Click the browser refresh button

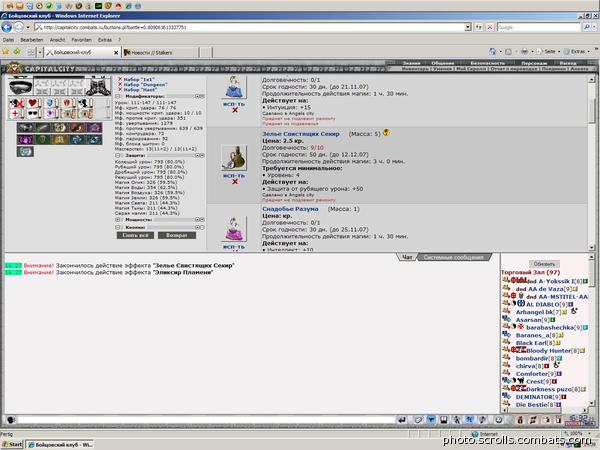(x=478, y=27)
